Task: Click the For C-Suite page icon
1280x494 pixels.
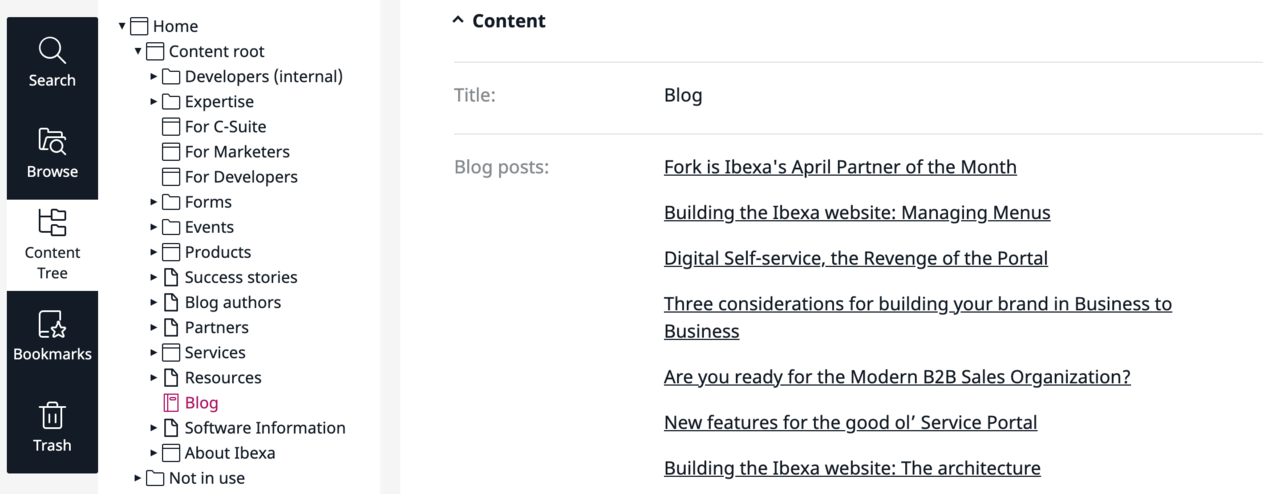Action: [170, 127]
